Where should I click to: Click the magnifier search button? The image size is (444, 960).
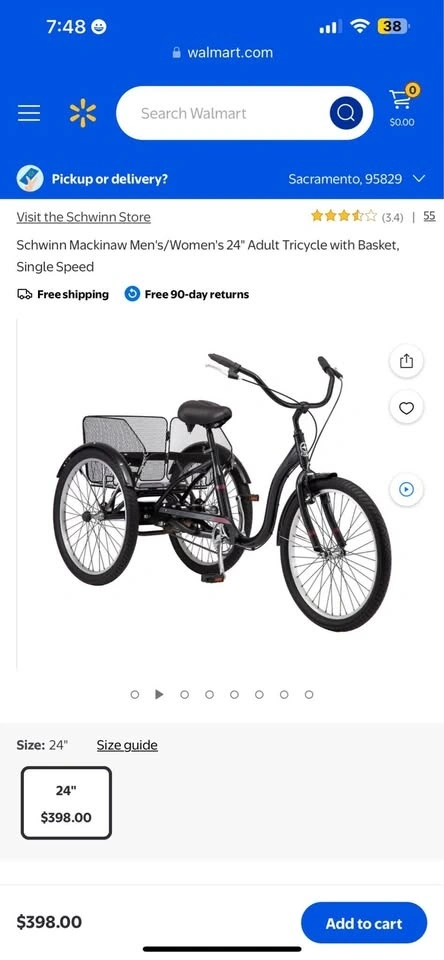[346, 113]
